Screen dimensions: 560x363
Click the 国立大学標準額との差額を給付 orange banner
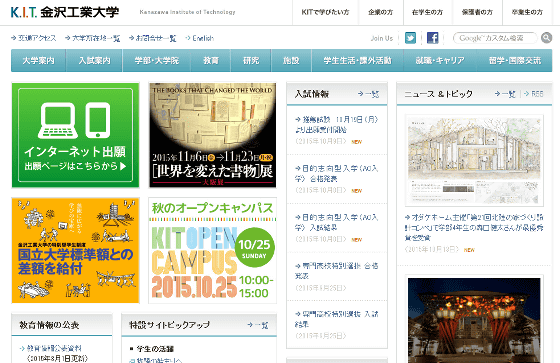[x=75, y=250]
